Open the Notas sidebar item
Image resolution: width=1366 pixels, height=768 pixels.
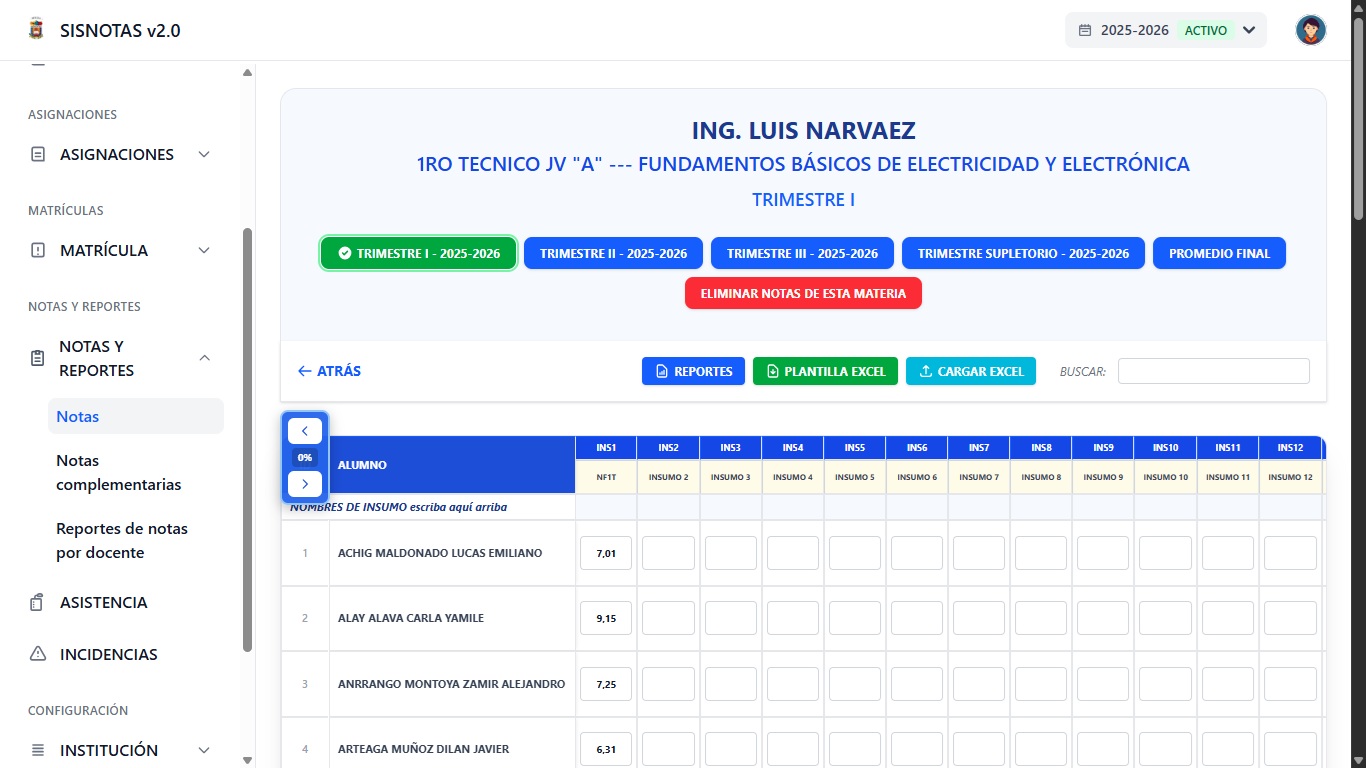[136, 416]
